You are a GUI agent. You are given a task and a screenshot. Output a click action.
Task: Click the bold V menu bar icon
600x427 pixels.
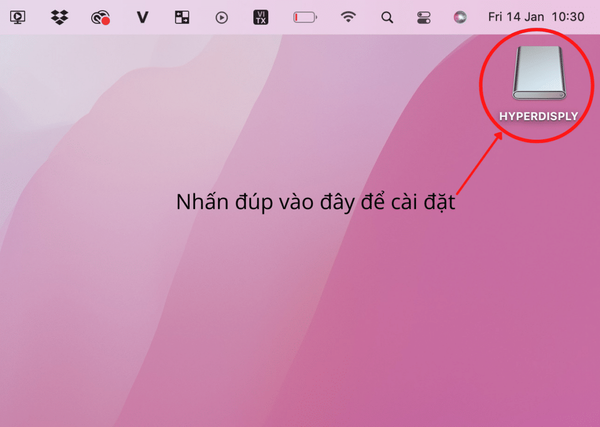tap(142, 17)
